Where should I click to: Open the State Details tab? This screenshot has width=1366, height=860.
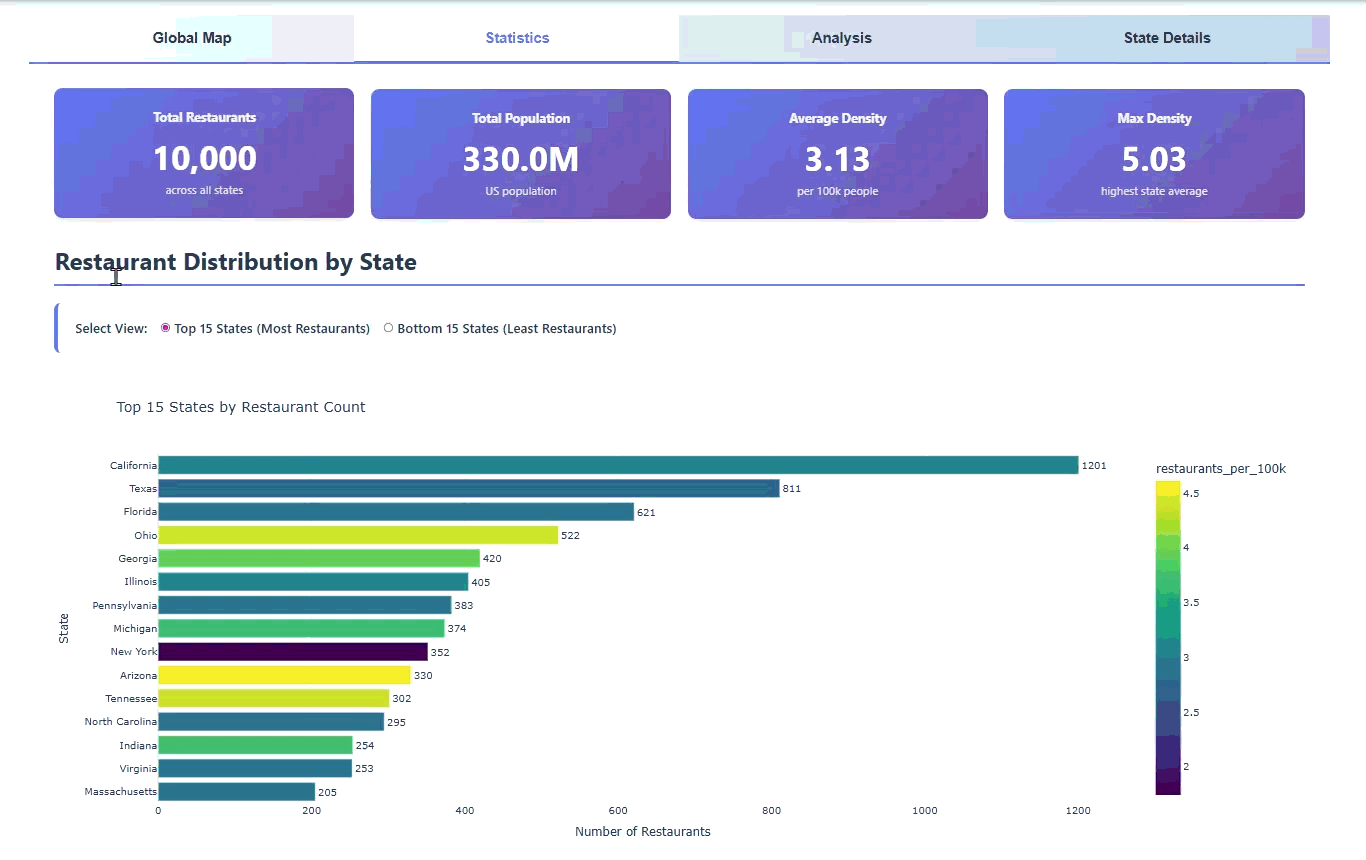[x=1166, y=38]
